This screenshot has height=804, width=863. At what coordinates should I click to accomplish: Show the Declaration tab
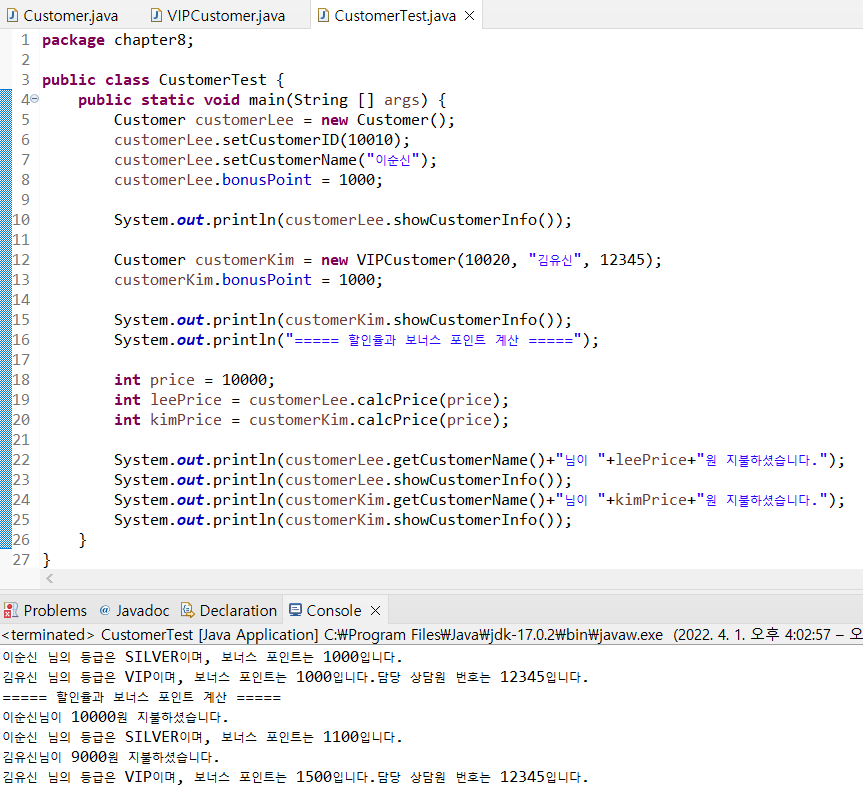pos(238,610)
